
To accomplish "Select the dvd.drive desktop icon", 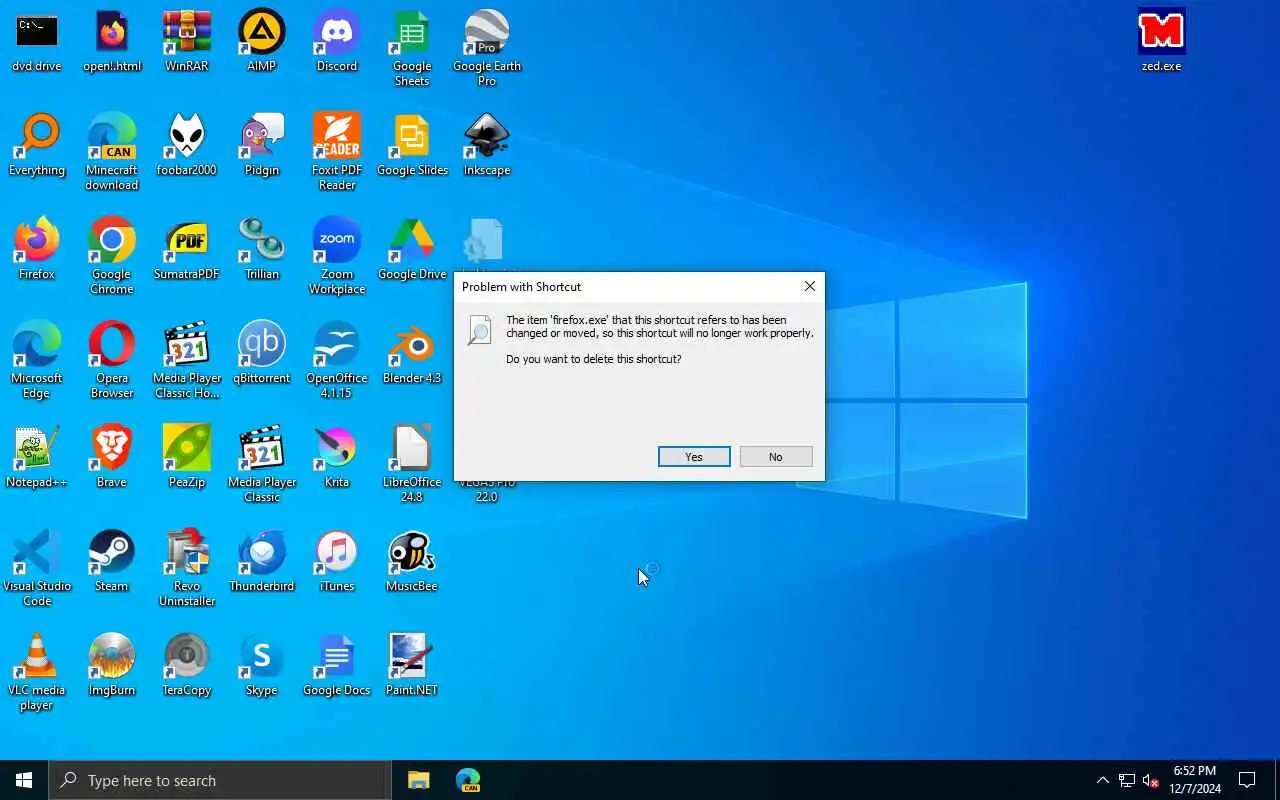I will [x=37, y=42].
